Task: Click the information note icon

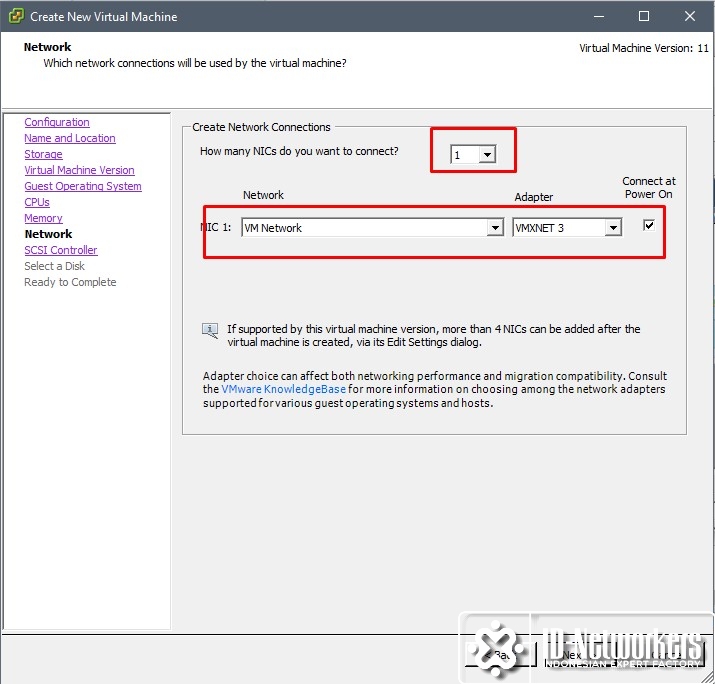Action: 210,330
